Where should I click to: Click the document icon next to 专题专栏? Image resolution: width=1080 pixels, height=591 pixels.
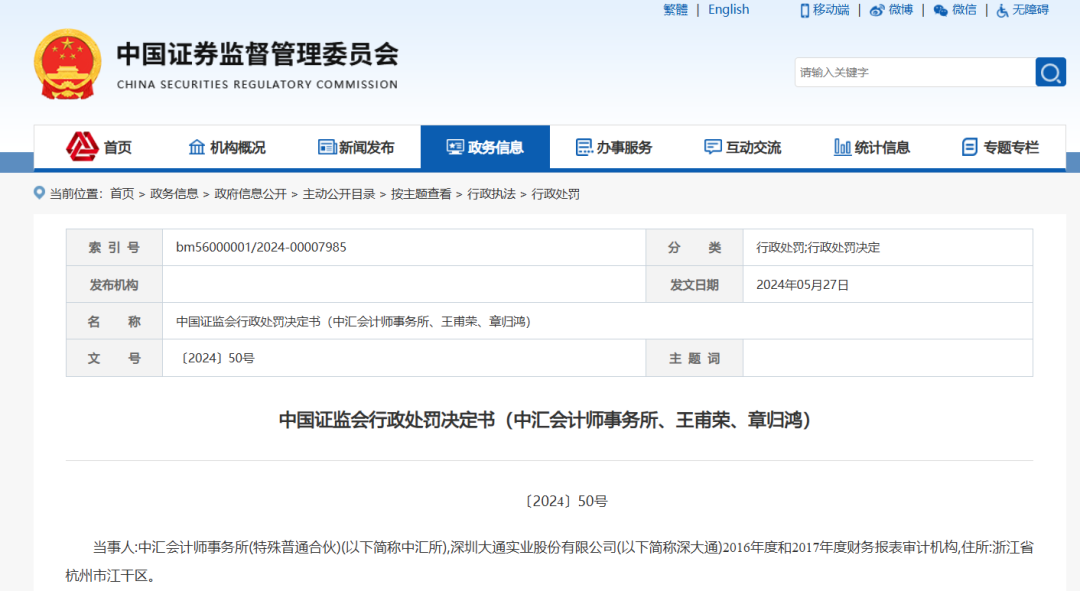point(970,147)
